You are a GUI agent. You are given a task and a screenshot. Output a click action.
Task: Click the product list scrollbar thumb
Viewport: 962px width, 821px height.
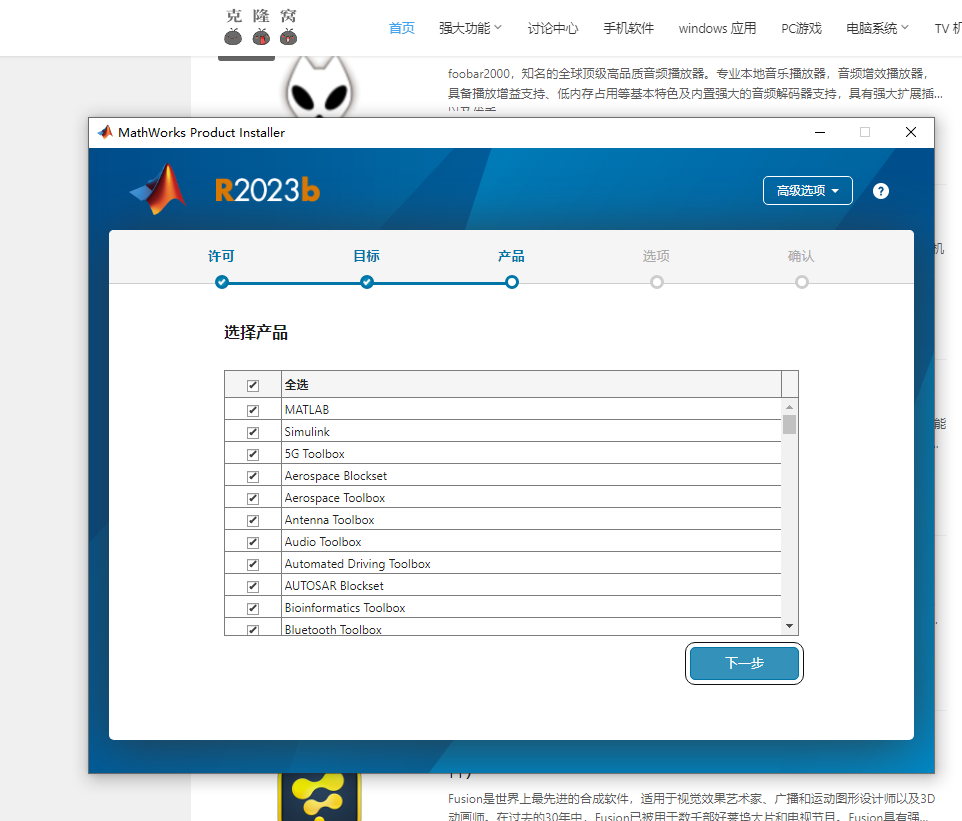790,425
